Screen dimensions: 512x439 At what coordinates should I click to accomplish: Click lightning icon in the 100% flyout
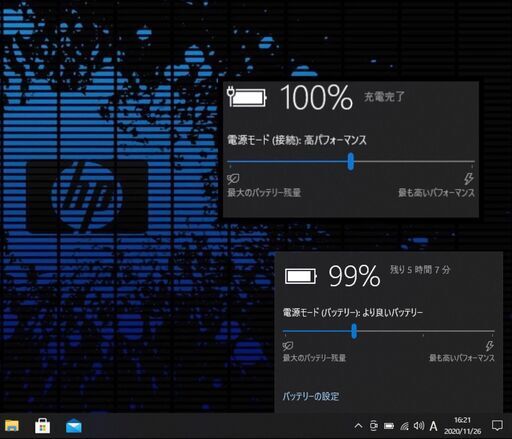(x=469, y=179)
